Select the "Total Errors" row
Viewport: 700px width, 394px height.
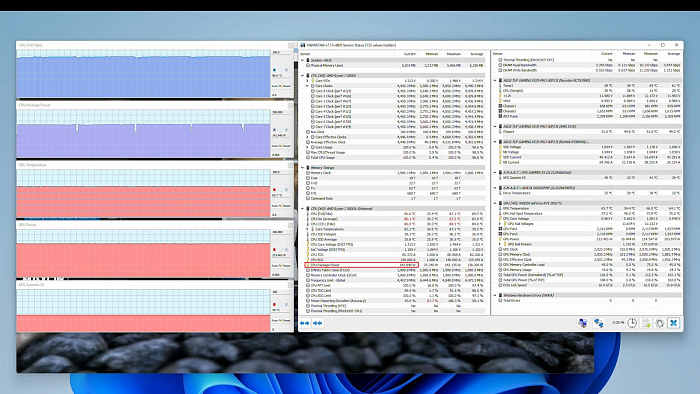[x=589, y=301]
